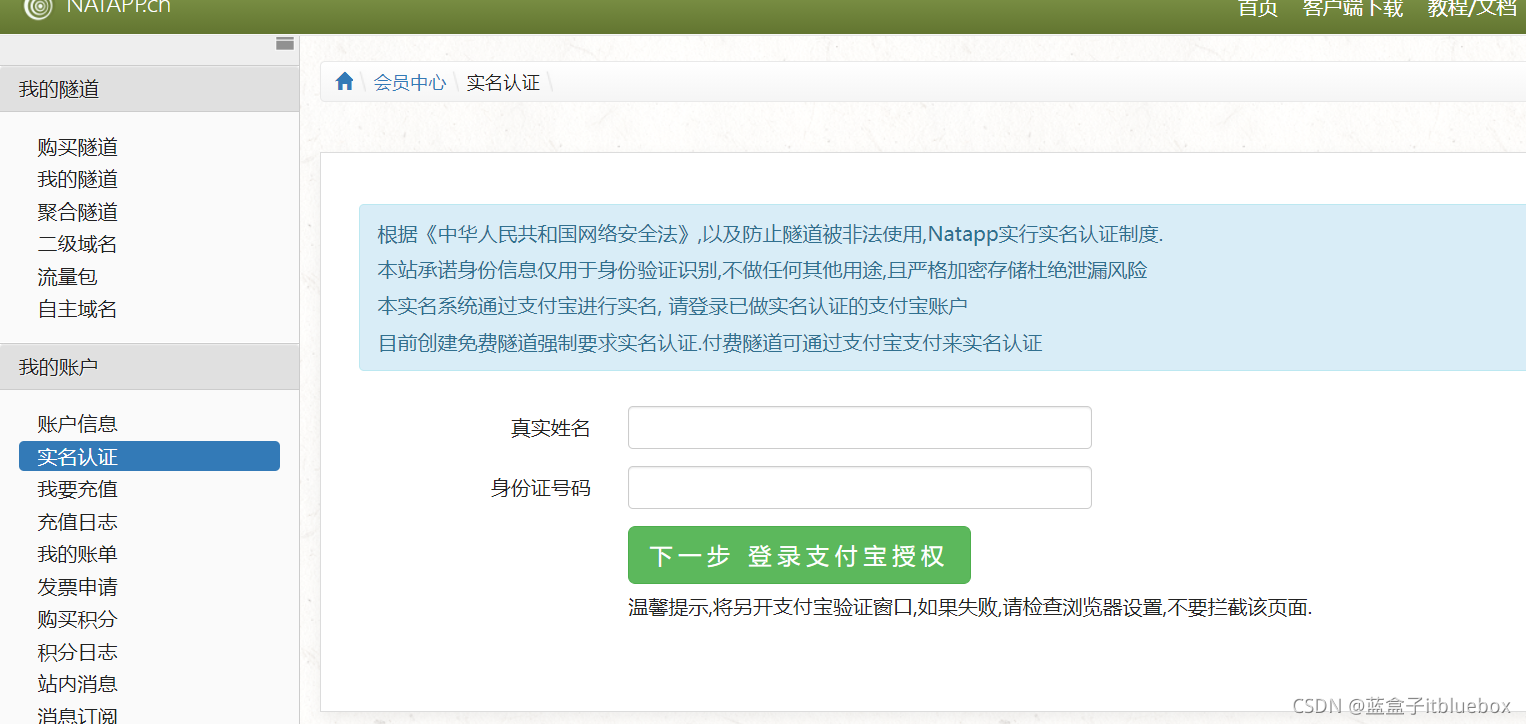This screenshot has height=724, width=1526.
Task: Click the 身份证号码 field label
Action: click(541, 488)
